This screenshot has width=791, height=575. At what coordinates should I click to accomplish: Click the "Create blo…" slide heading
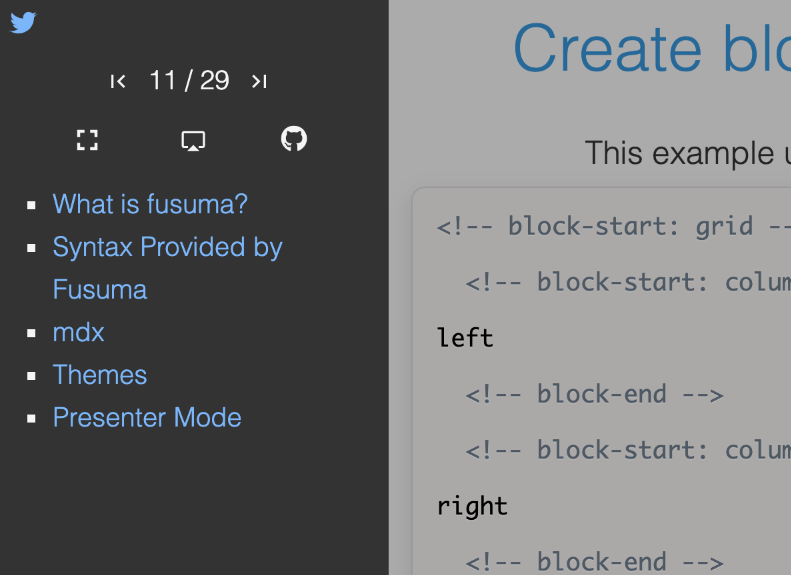click(x=650, y=48)
